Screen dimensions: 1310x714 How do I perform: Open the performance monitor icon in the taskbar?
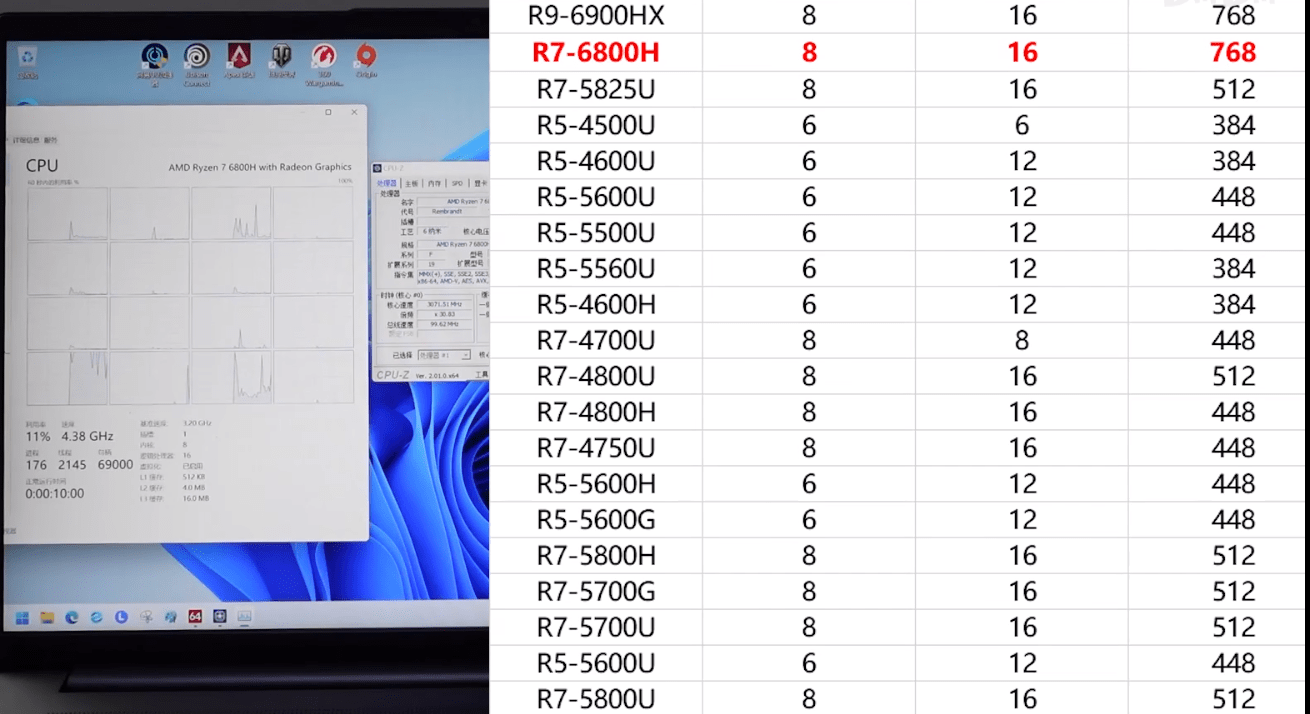click(x=243, y=616)
